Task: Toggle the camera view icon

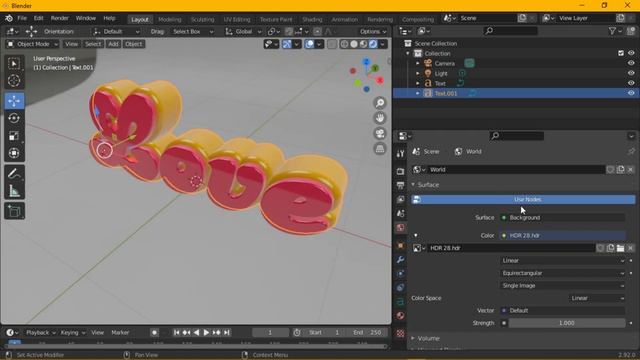Action: (x=380, y=133)
